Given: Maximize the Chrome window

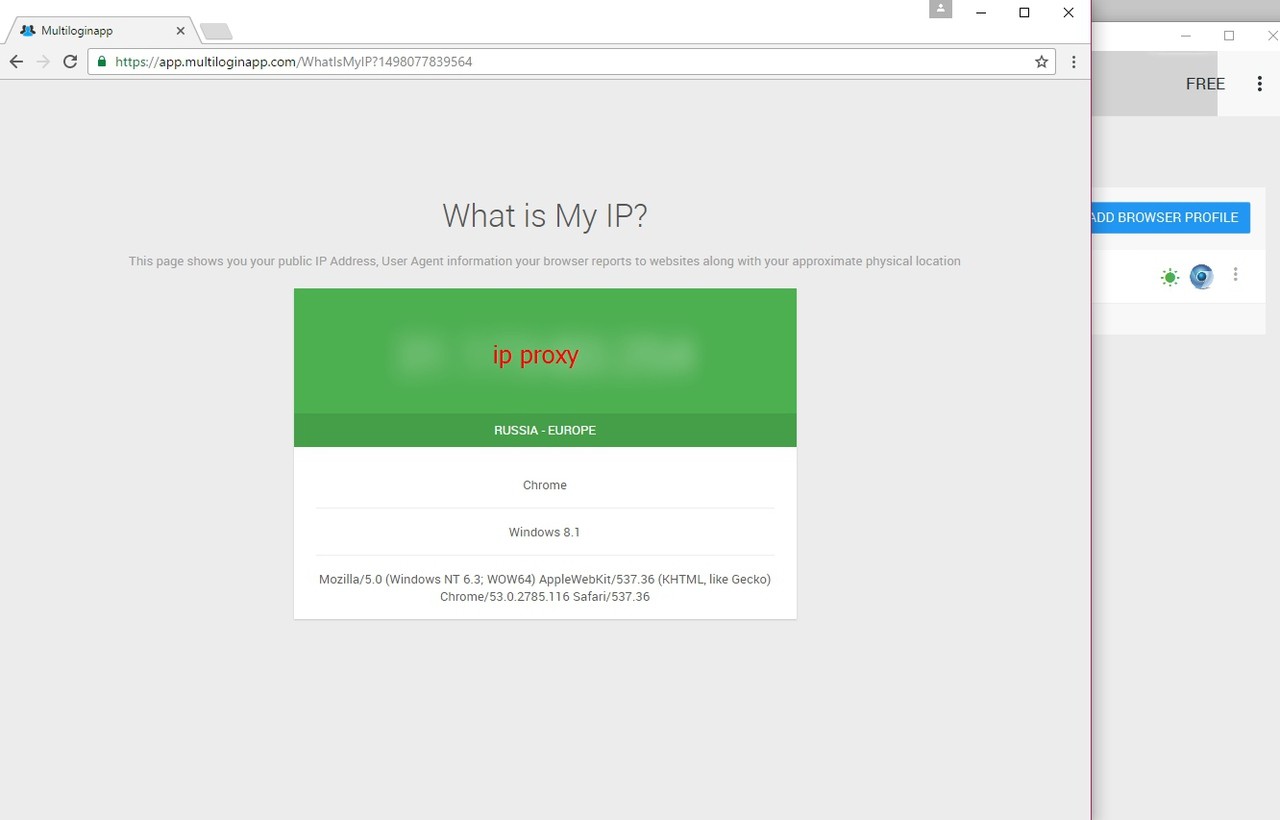Looking at the screenshot, I should tap(1024, 13).
